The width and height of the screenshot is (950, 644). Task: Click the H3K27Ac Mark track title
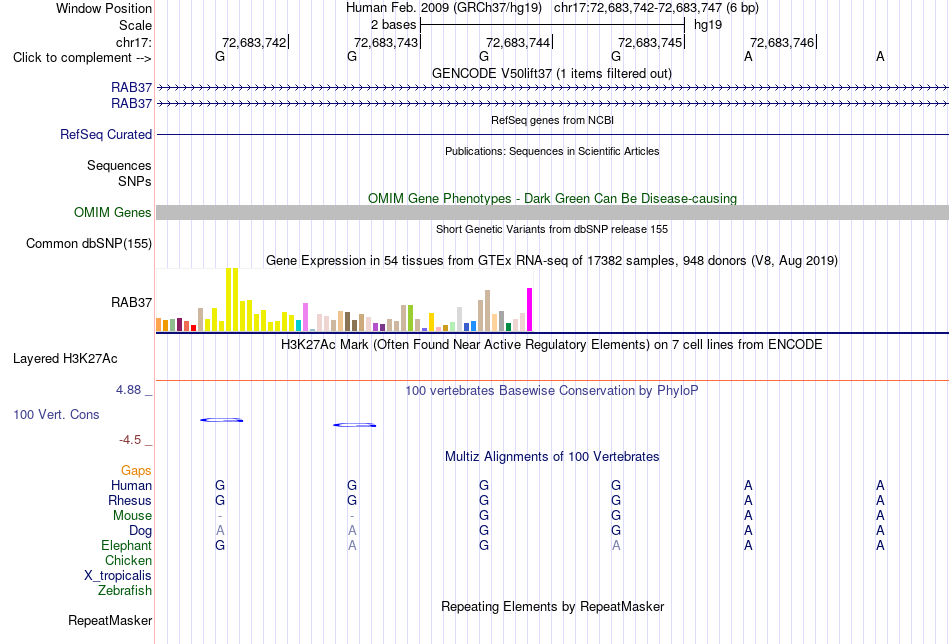coord(551,345)
